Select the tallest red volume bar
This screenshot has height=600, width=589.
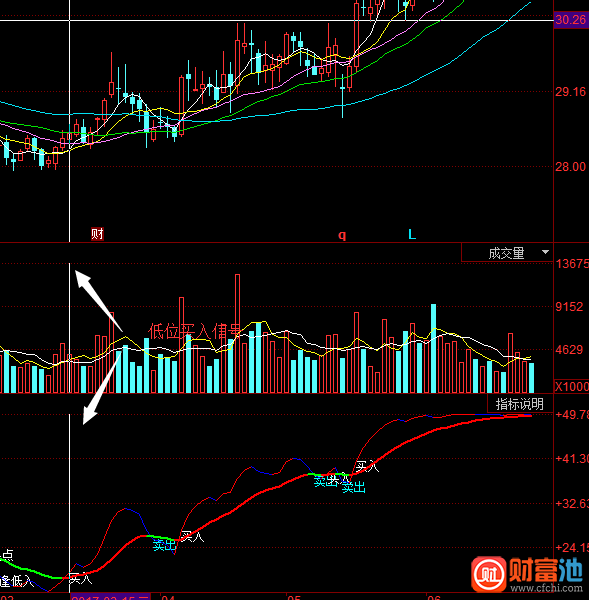(237, 334)
